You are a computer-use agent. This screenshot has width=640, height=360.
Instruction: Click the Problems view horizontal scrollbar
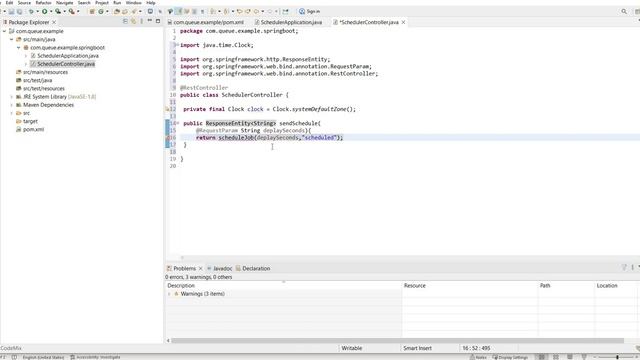point(397,340)
